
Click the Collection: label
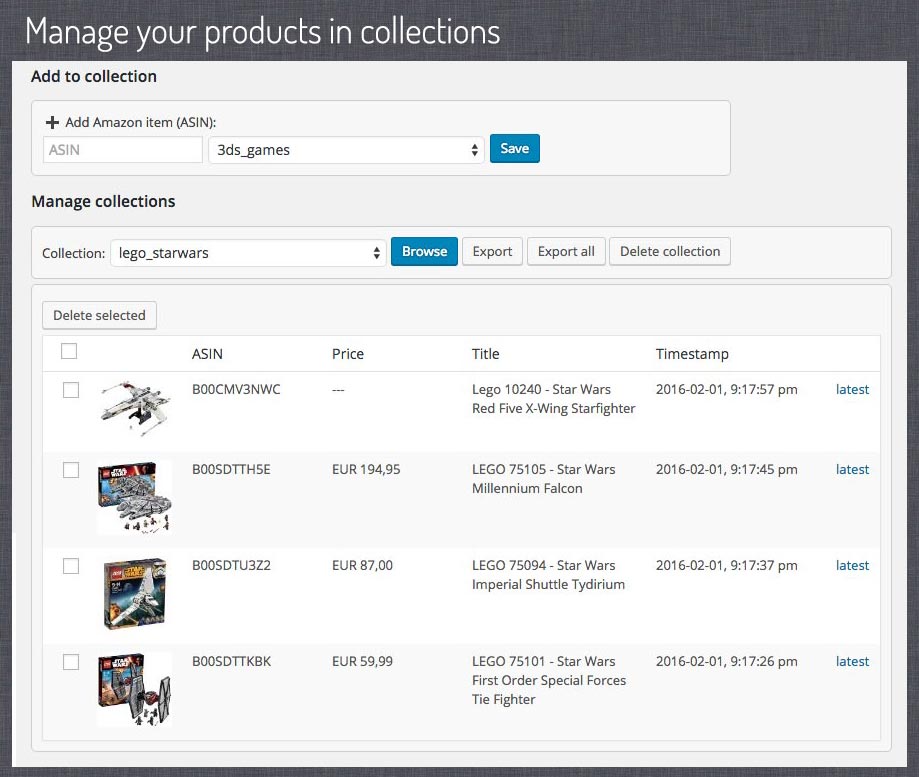tap(73, 253)
